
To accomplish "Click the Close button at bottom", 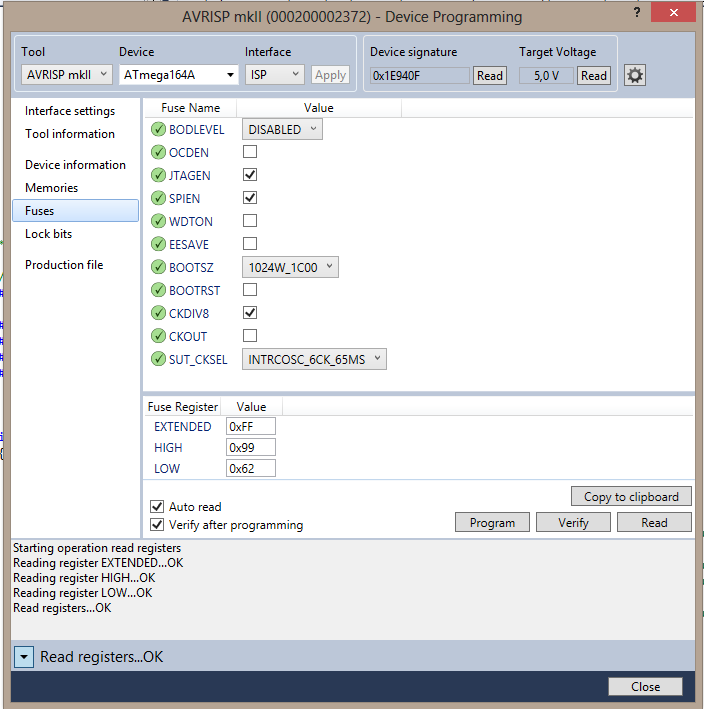I will pos(645,686).
